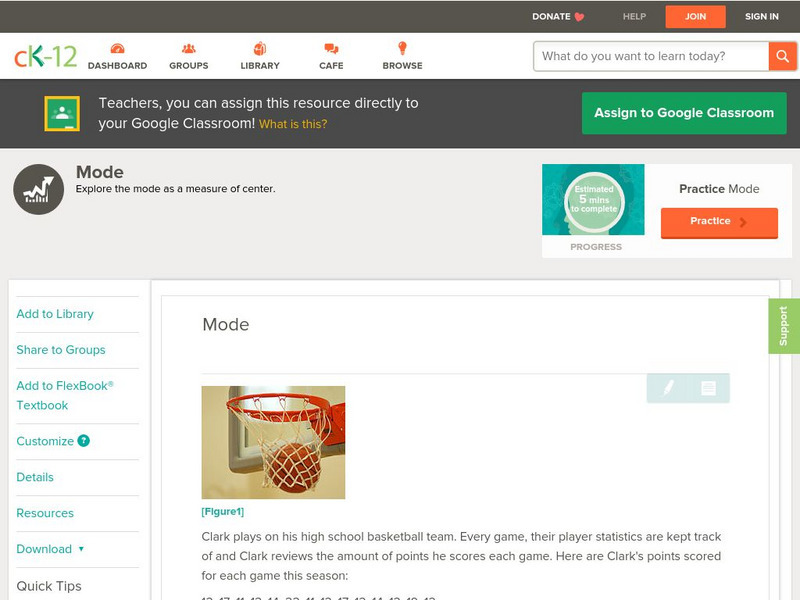Click the CK-12 logo
Image resolution: width=800 pixels, height=600 pixels.
45,56
